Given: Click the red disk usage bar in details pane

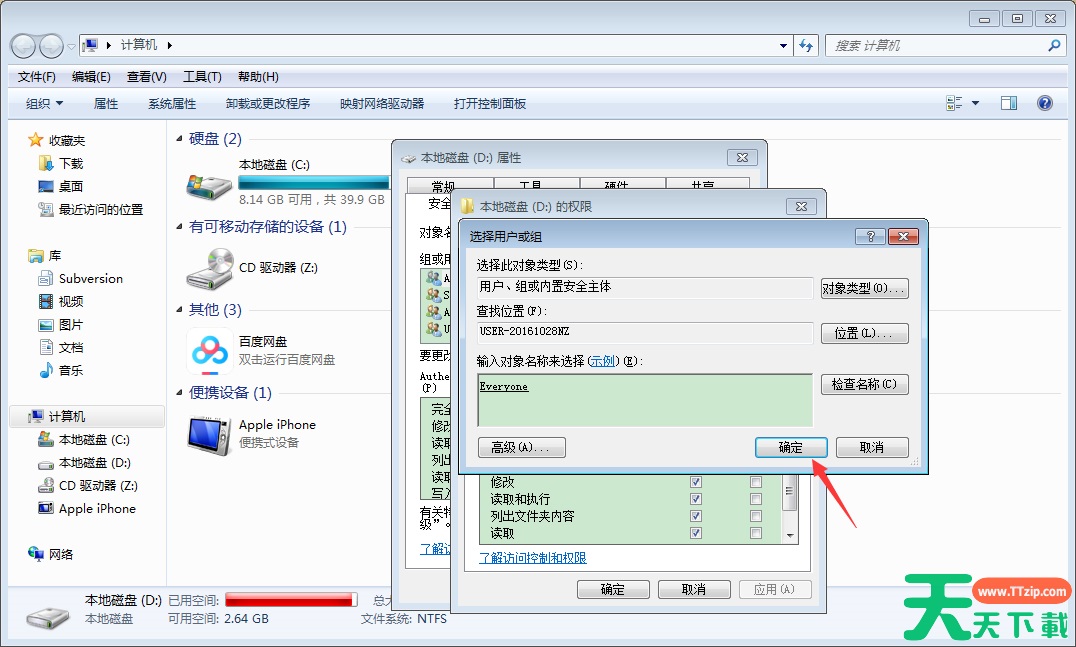Looking at the screenshot, I should point(291,600).
